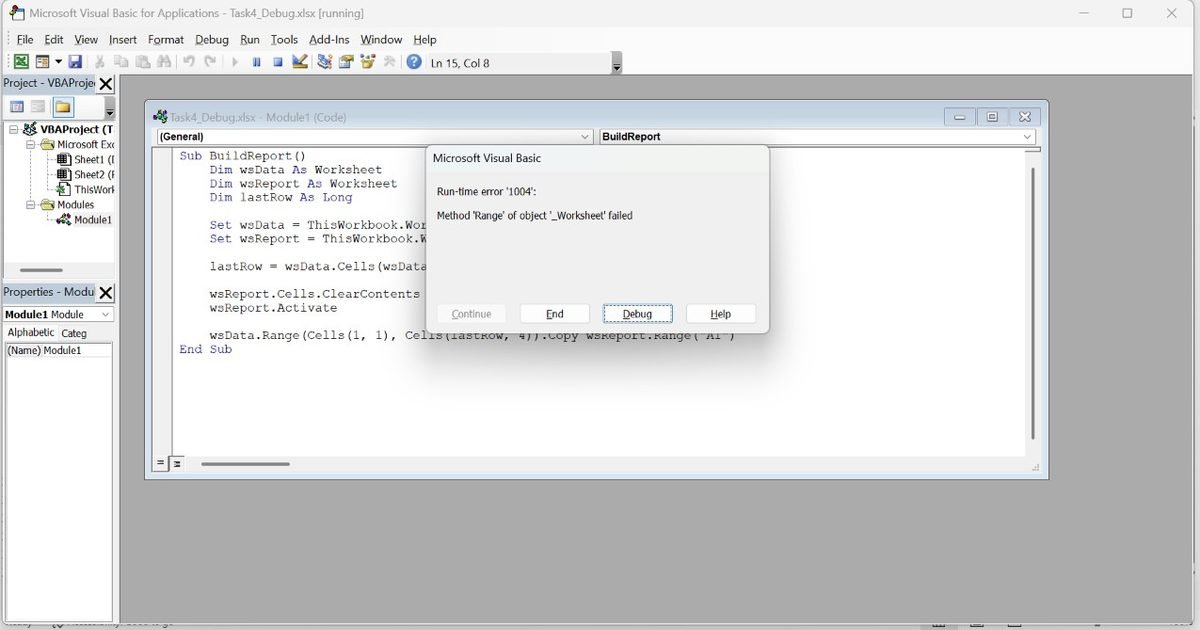
Task: Click the Cut scissors icon
Action: (x=100, y=62)
